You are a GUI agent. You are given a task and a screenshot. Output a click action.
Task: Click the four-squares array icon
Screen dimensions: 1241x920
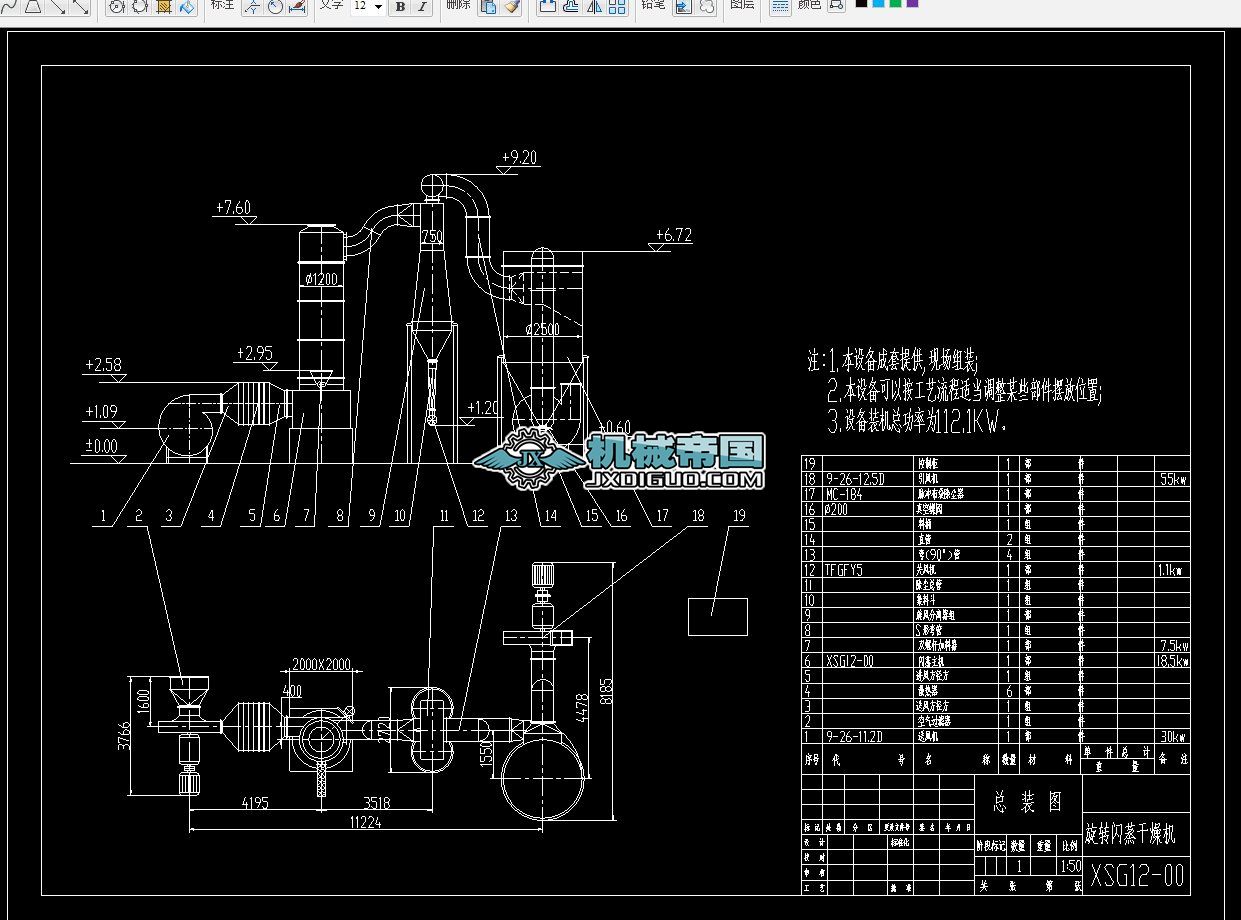coord(617,6)
